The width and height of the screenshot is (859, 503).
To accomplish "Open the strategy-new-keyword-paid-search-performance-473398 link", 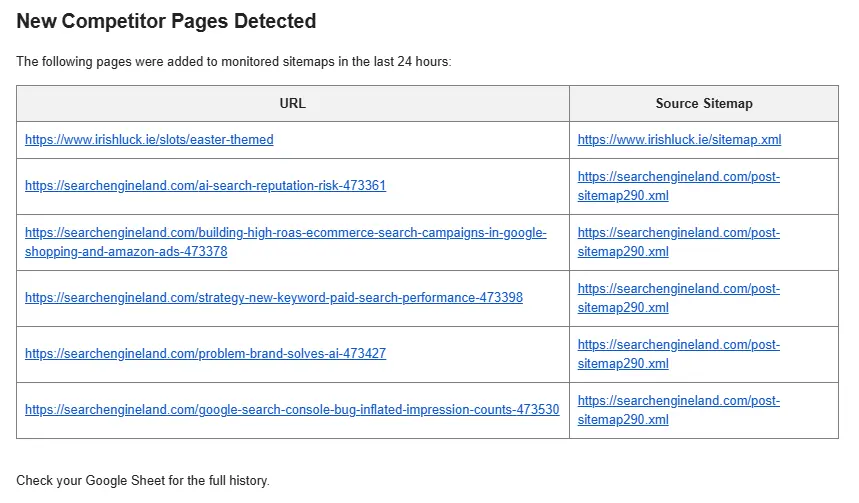I will [274, 298].
